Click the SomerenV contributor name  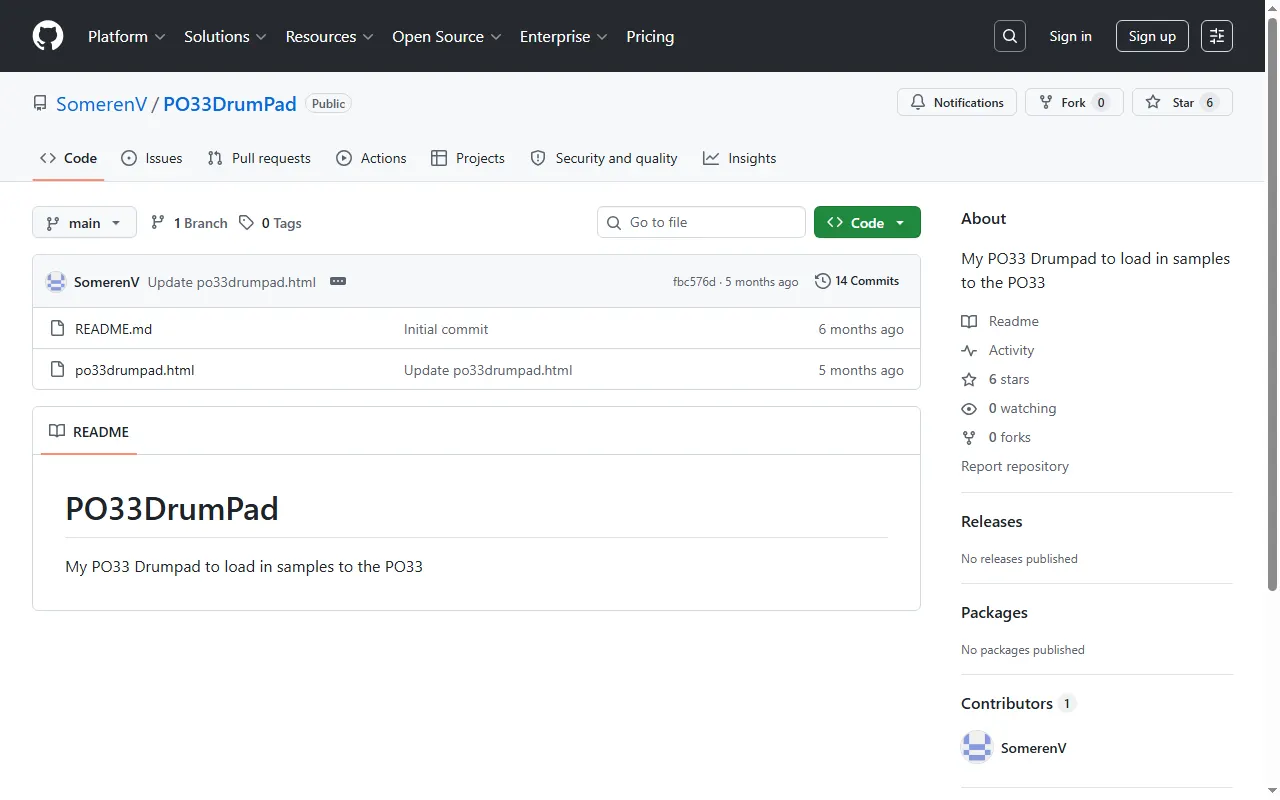click(1034, 748)
